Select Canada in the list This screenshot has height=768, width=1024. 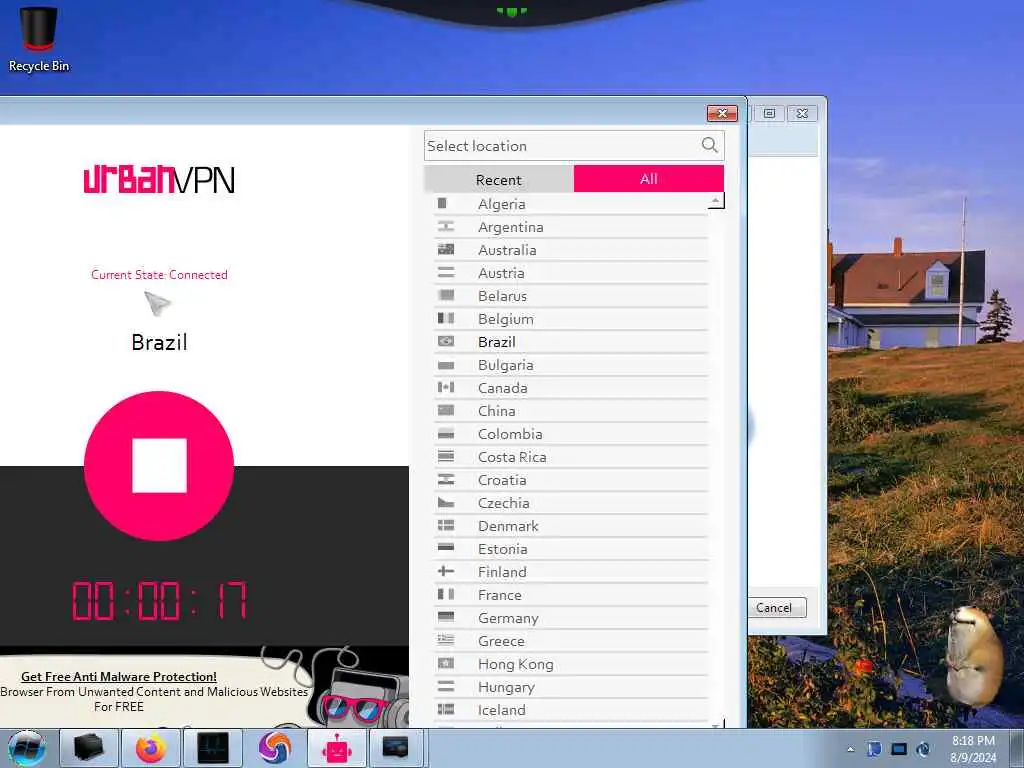[x=571, y=388]
